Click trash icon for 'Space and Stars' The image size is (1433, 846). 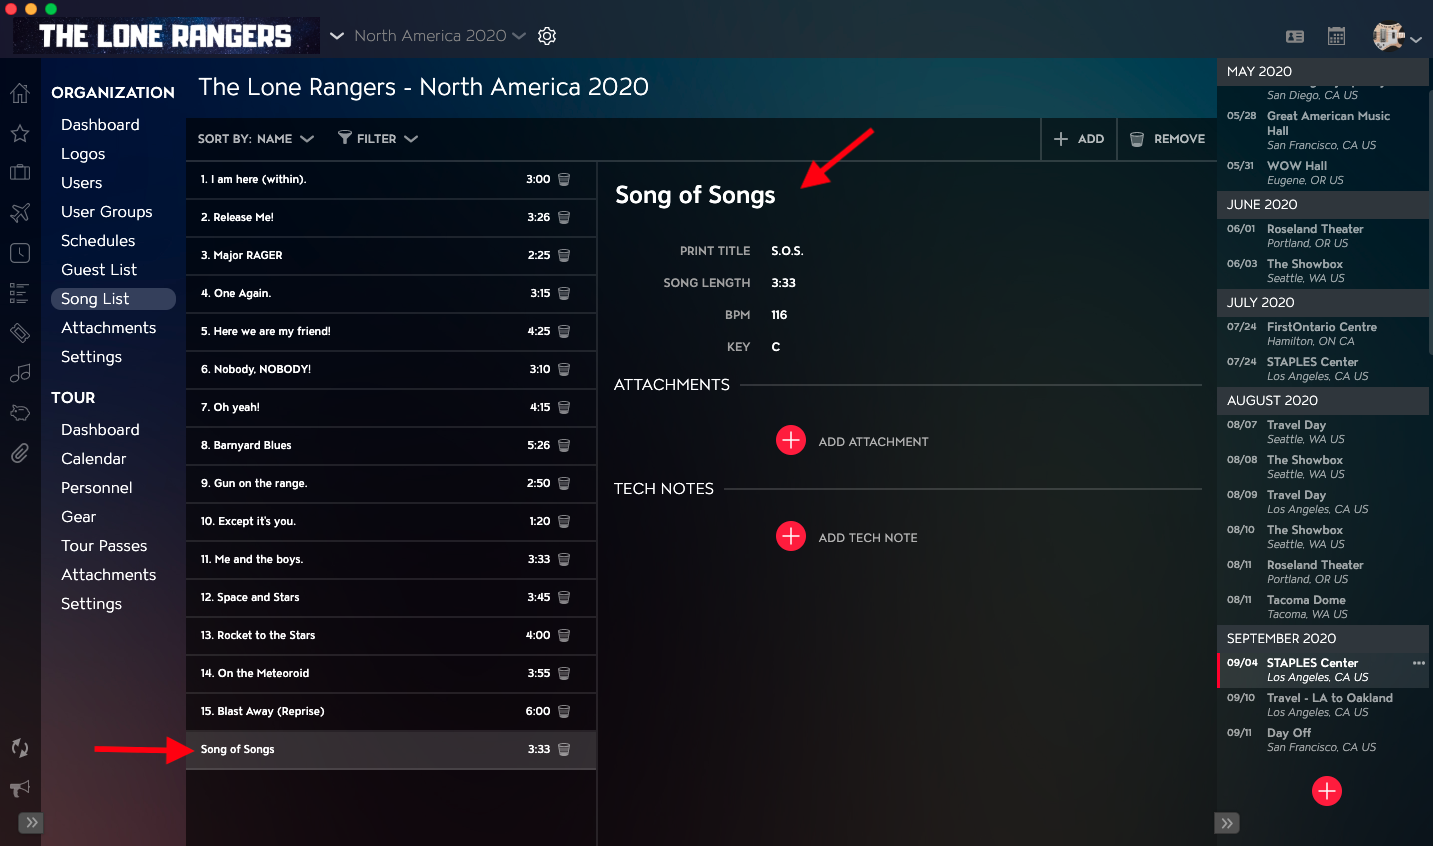[564, 597]
